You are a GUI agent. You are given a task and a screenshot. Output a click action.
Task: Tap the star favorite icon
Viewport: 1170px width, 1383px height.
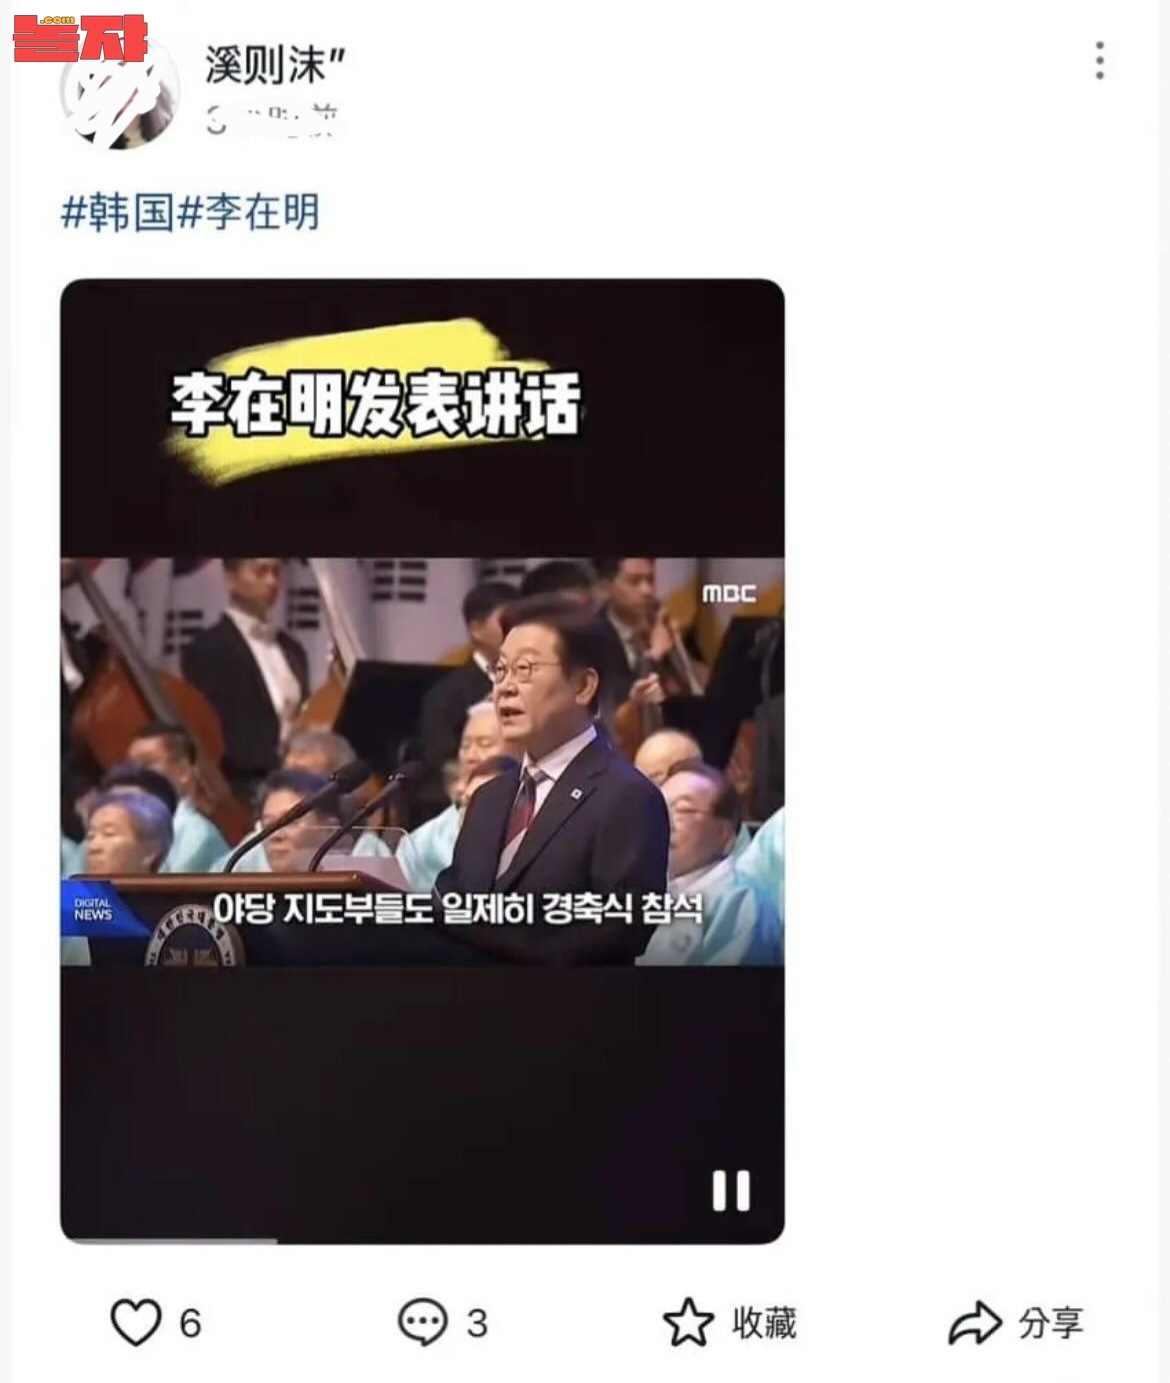[688, 1322]
